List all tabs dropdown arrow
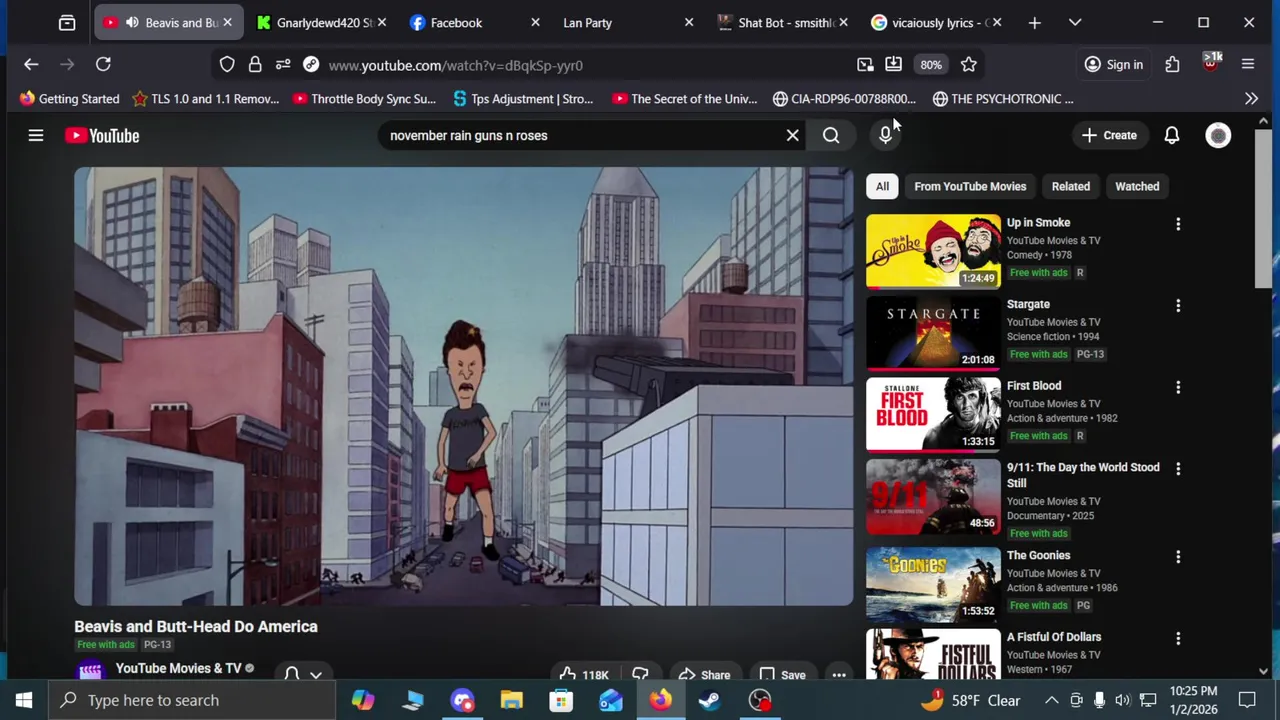The image size is (1280, 720). [x=1075, y=23]
